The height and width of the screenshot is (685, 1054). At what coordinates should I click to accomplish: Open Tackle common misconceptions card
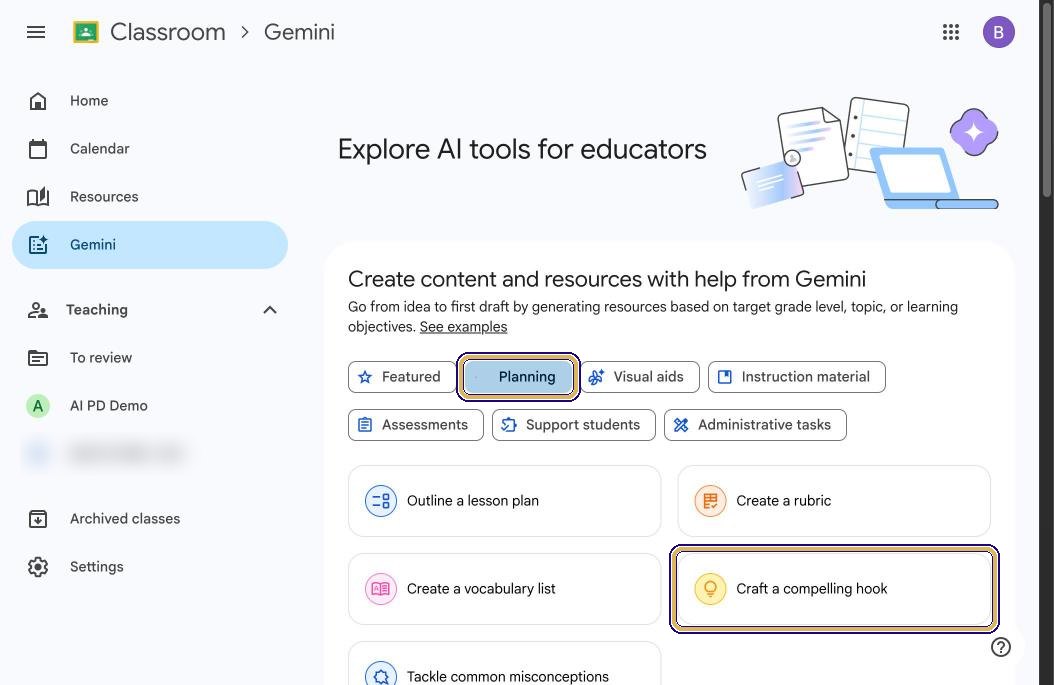[504, 664]
